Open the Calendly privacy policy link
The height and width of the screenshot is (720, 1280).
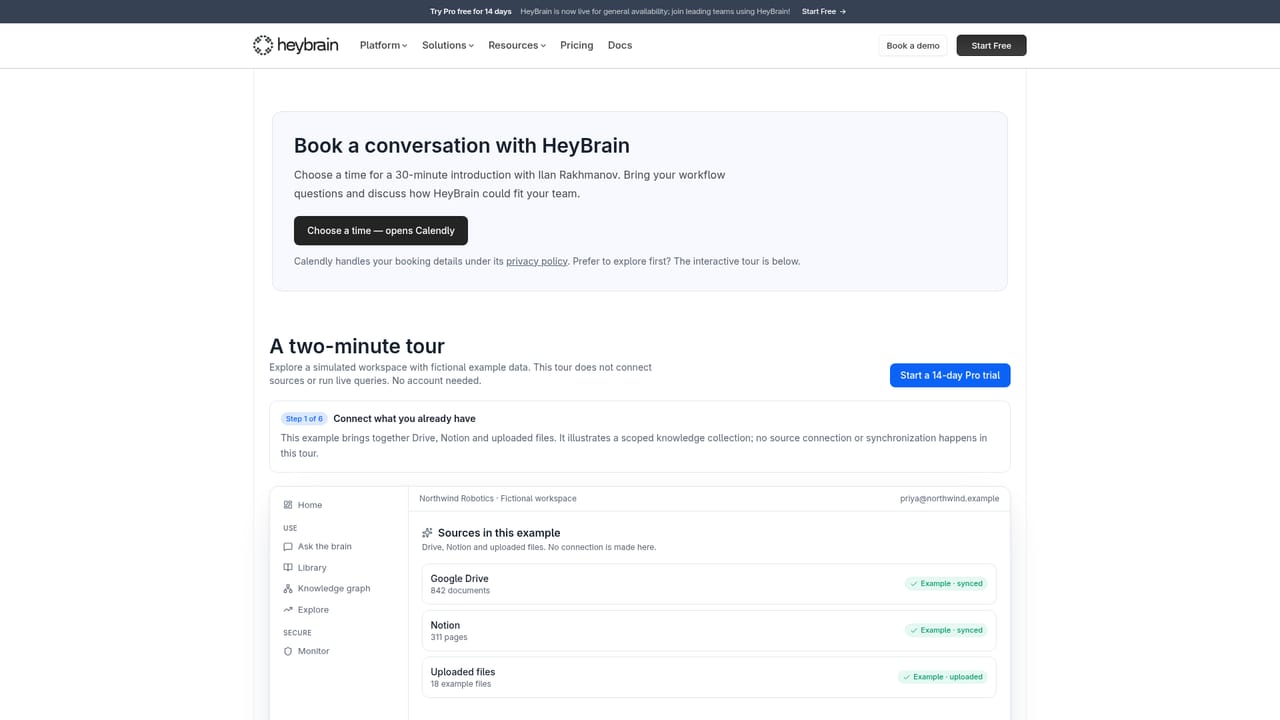point(537,261)
